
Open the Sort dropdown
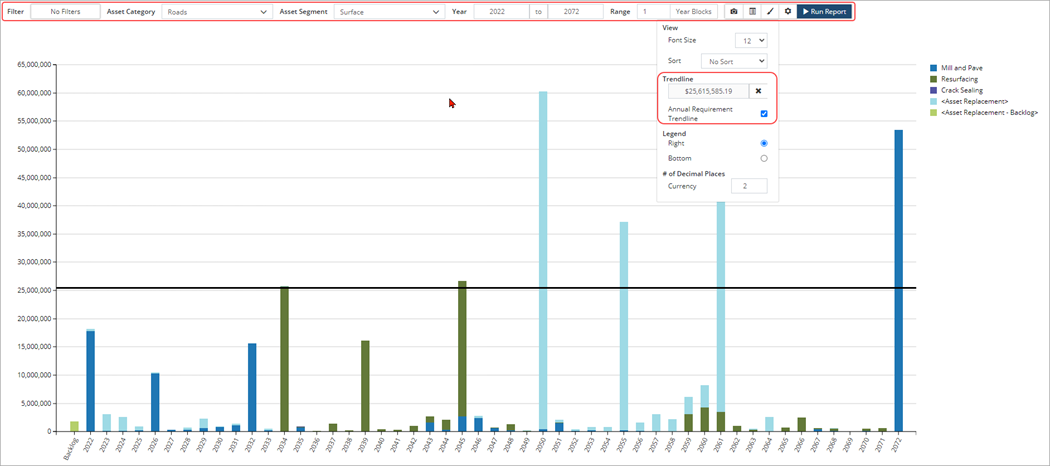733,61
